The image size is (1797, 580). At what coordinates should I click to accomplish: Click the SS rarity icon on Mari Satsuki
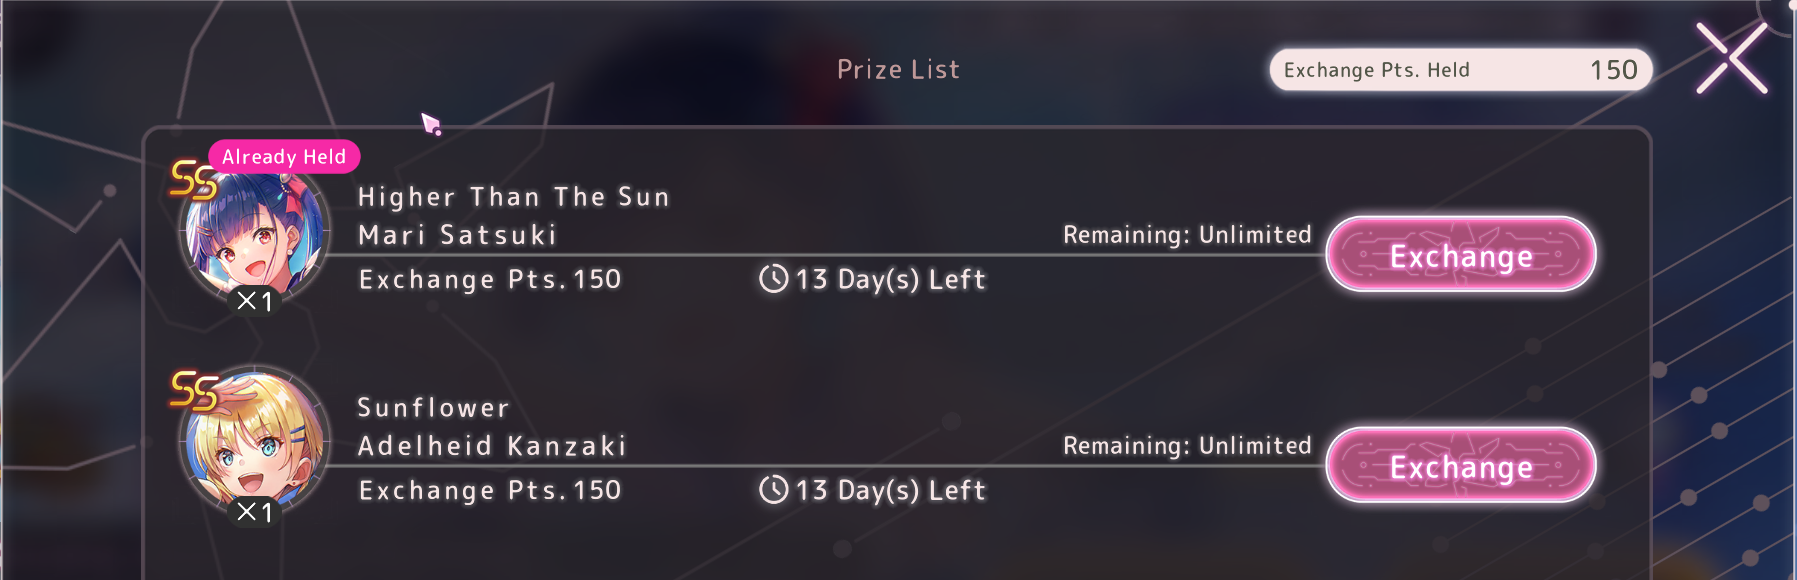pos(193,180)
